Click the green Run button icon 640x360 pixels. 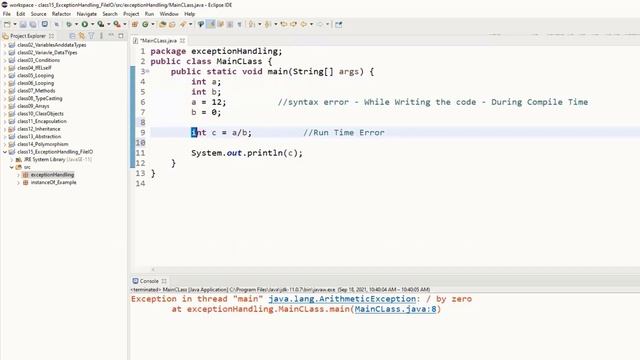click(x=84, y=24)
